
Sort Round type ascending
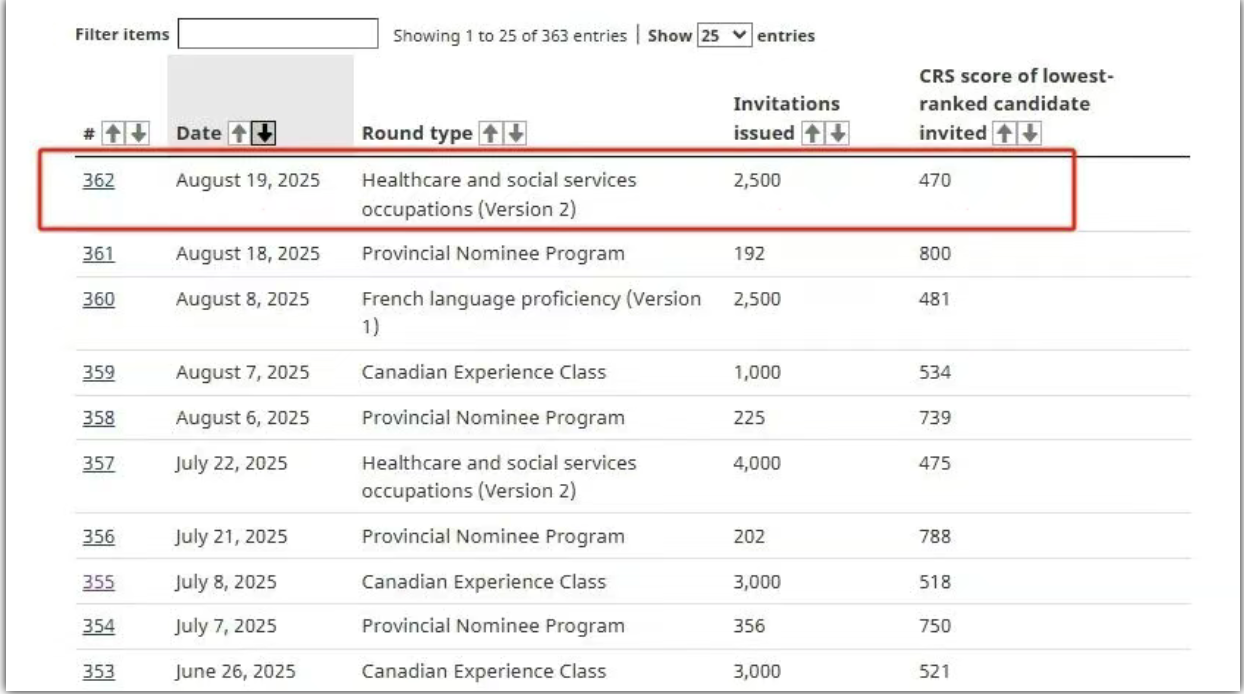pyautogui.click(x=490, y=133)
